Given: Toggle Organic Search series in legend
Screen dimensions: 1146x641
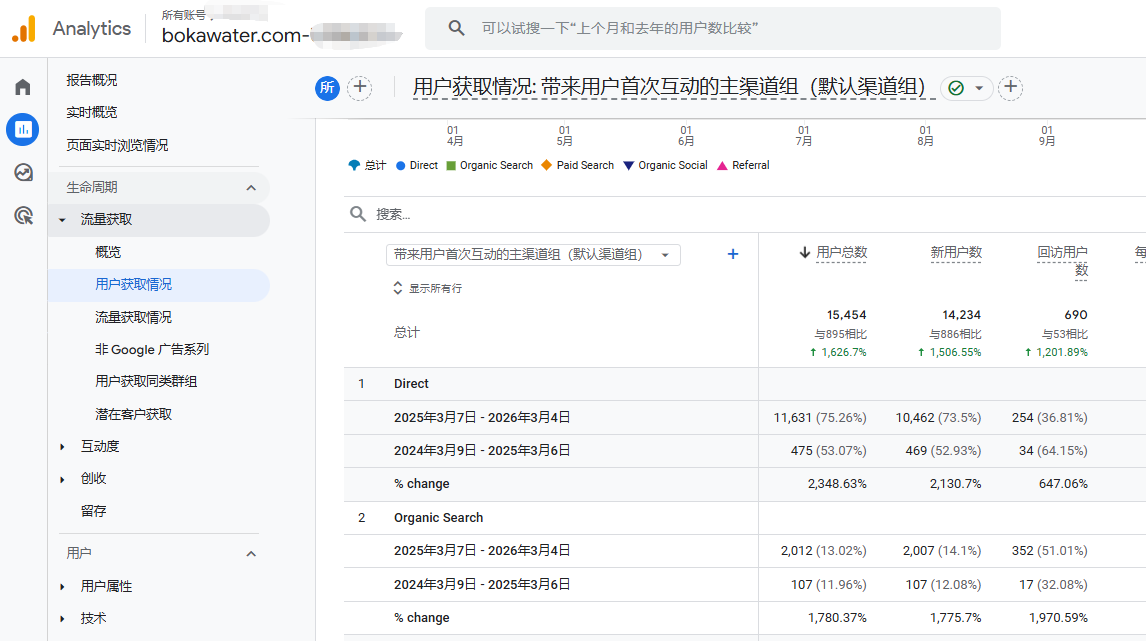Looking at the screenshot, I should [489, 165].
